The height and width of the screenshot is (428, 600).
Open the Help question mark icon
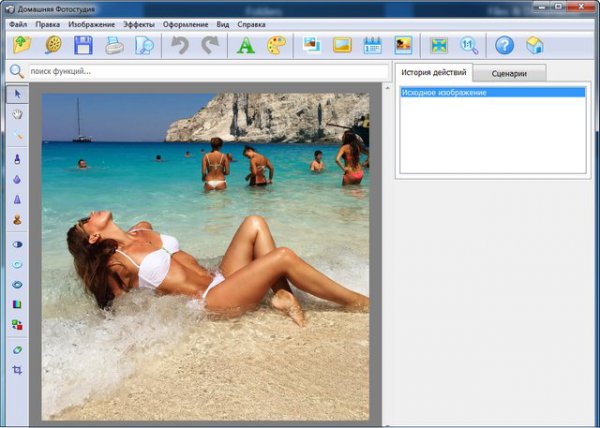click(x=504, y=45)
